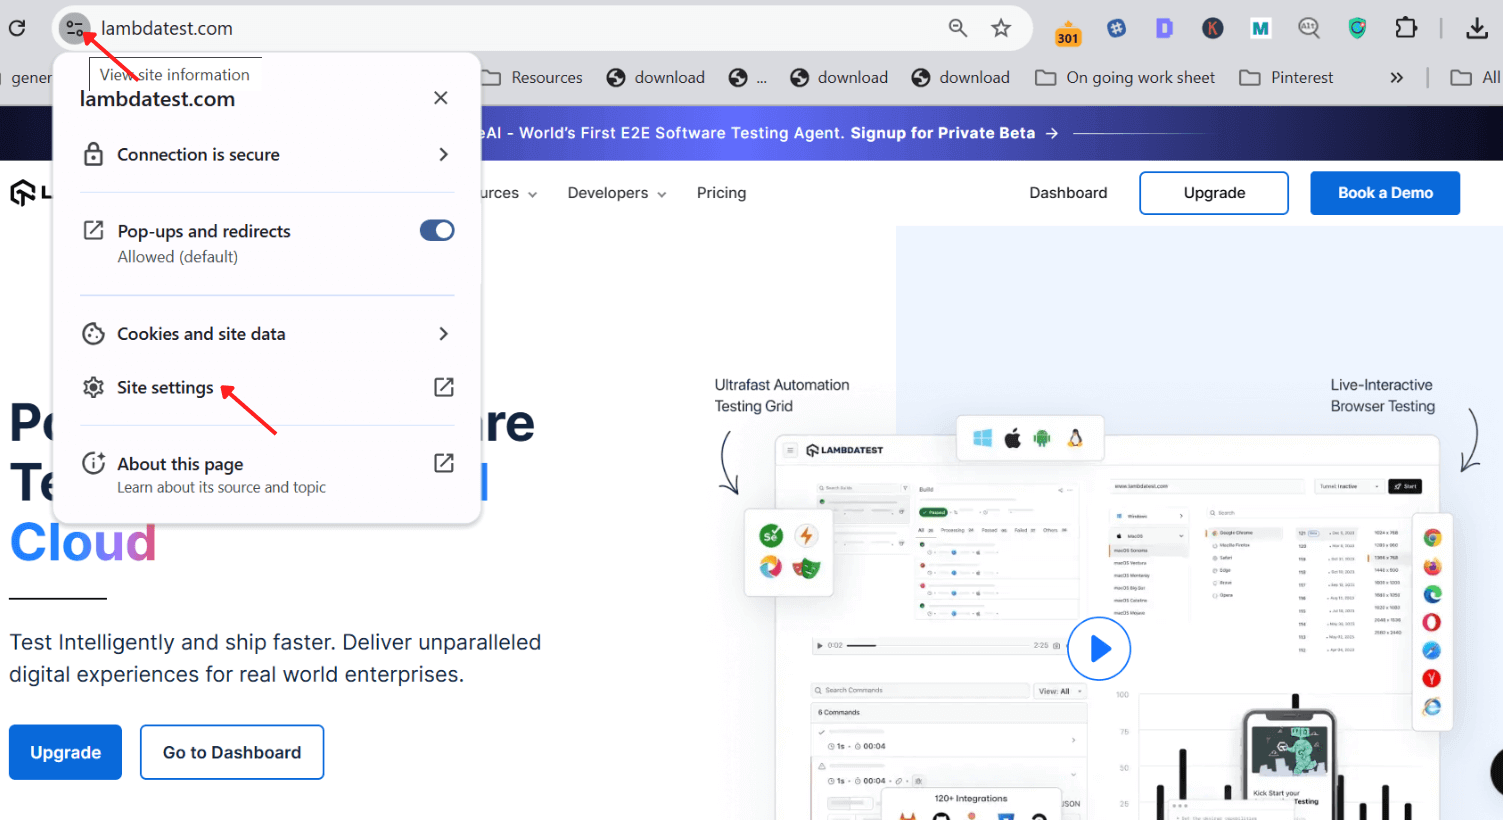Open Site settings entry
Screen dimensions: 1503x820
tap(166, 388)
